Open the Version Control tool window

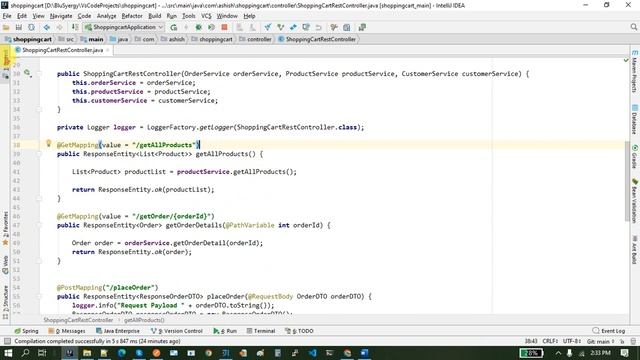point(176,331)
